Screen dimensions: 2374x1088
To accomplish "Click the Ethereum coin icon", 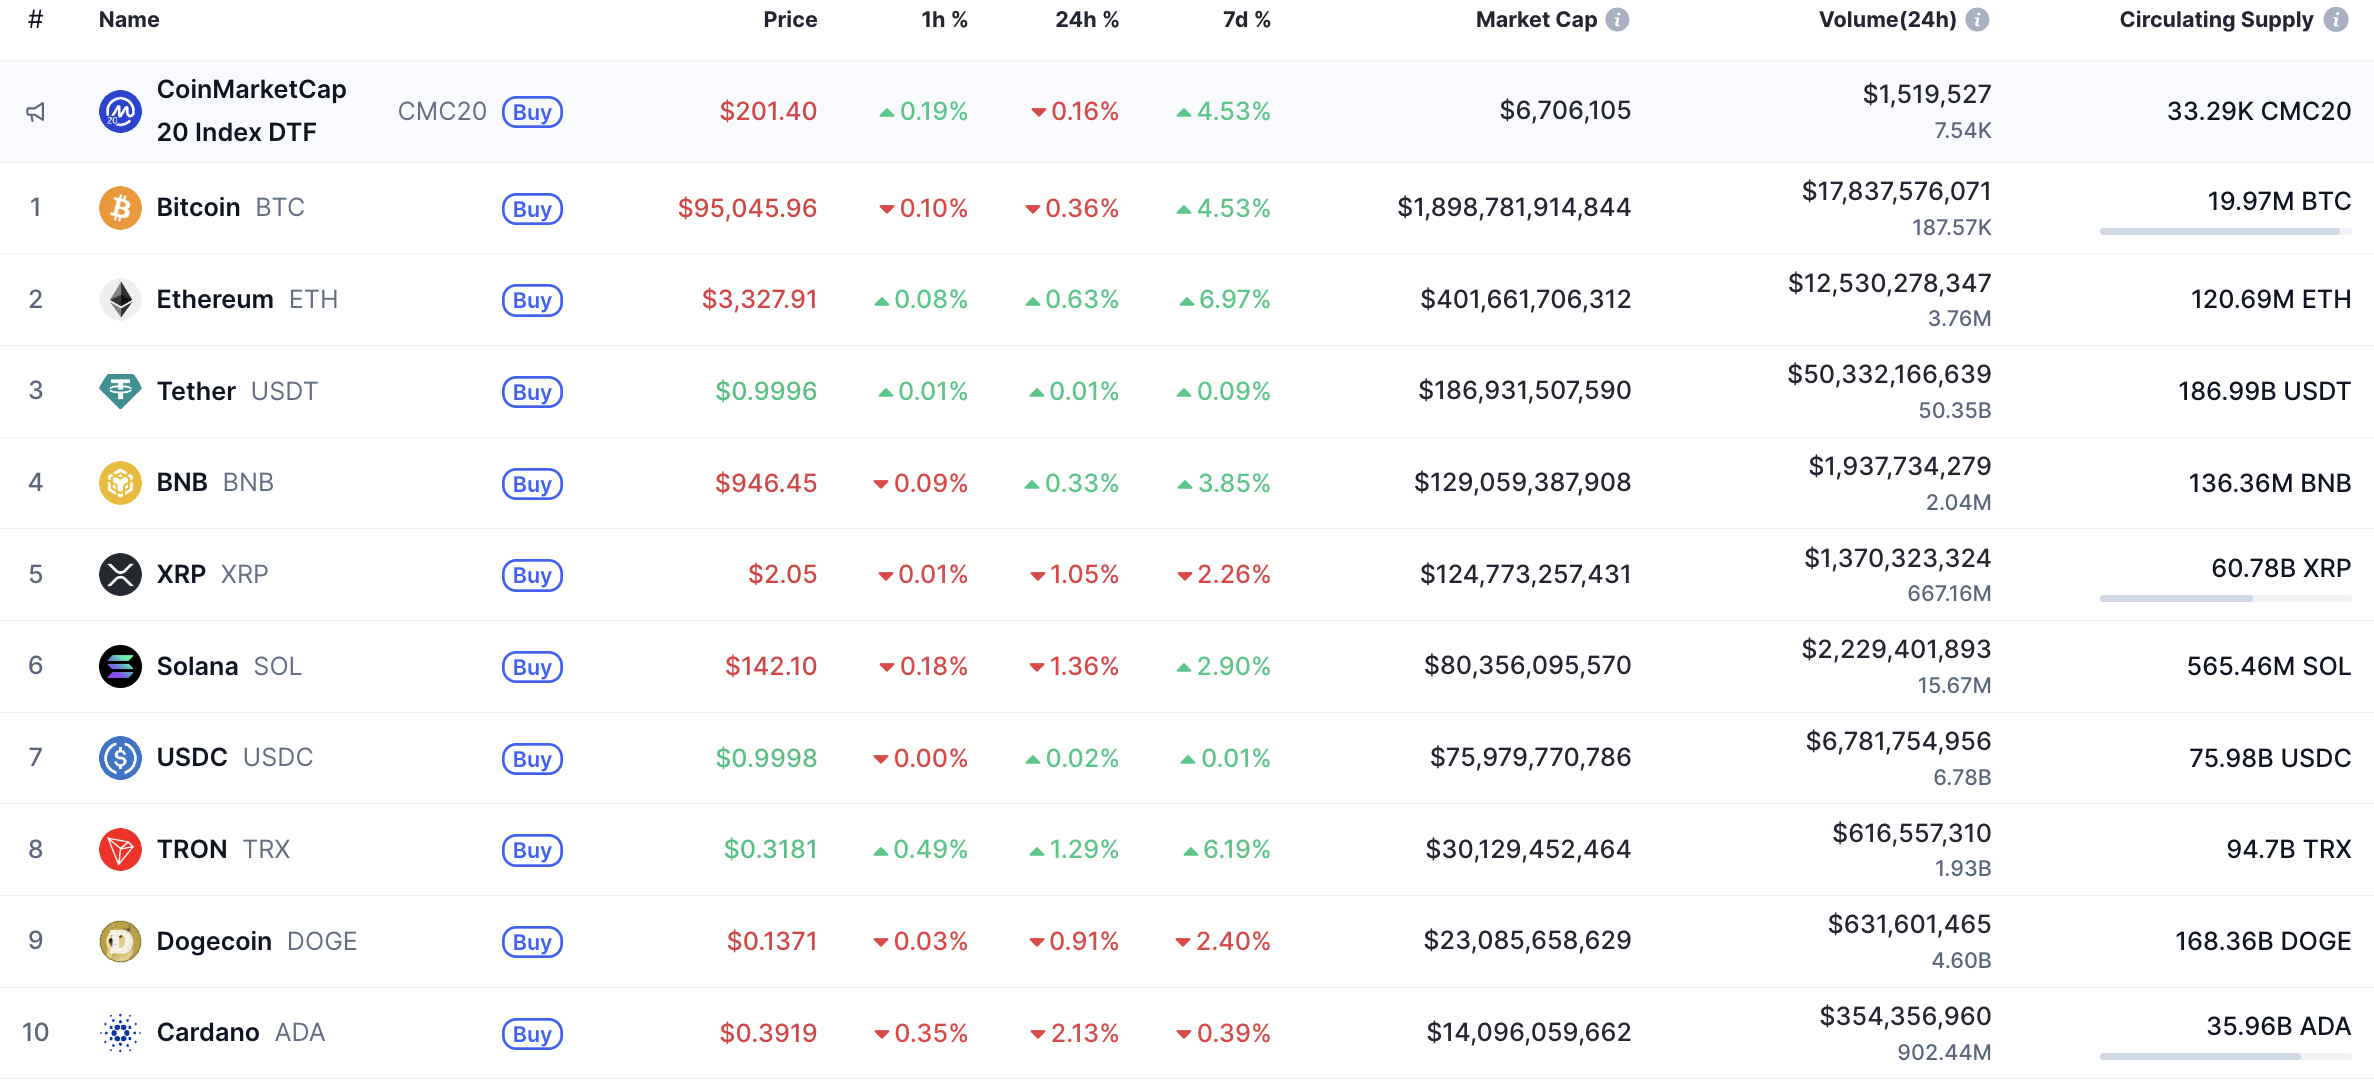I will pos(119,299).
